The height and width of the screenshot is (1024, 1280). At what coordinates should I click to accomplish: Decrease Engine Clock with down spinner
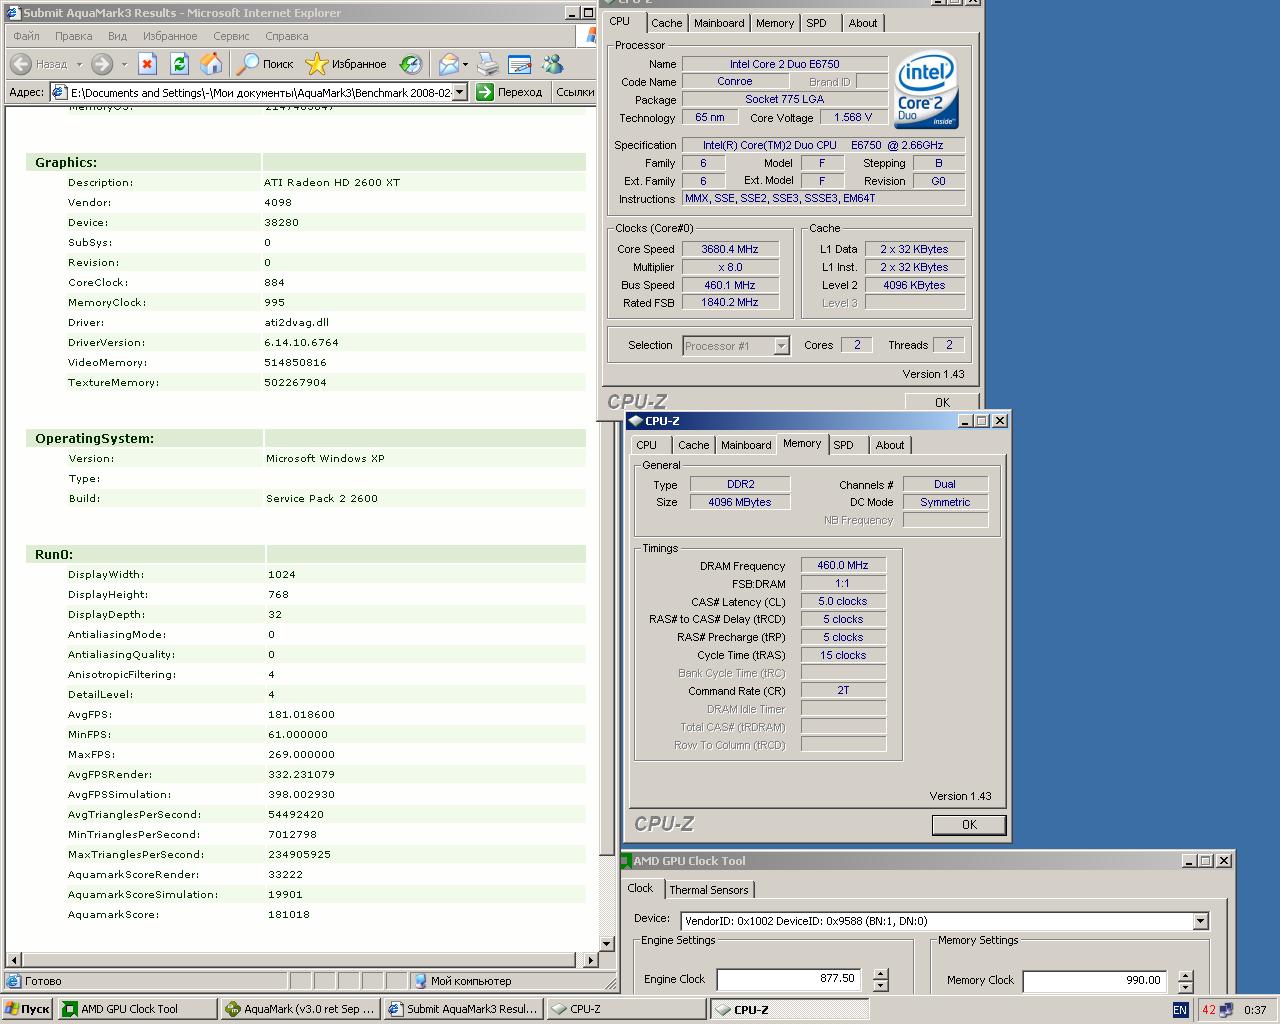[x=880, y=985]
